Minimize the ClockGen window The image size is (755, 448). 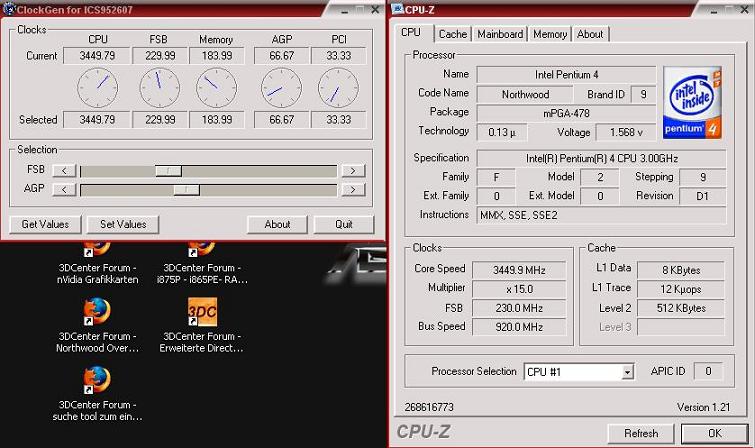pos(345,10)
